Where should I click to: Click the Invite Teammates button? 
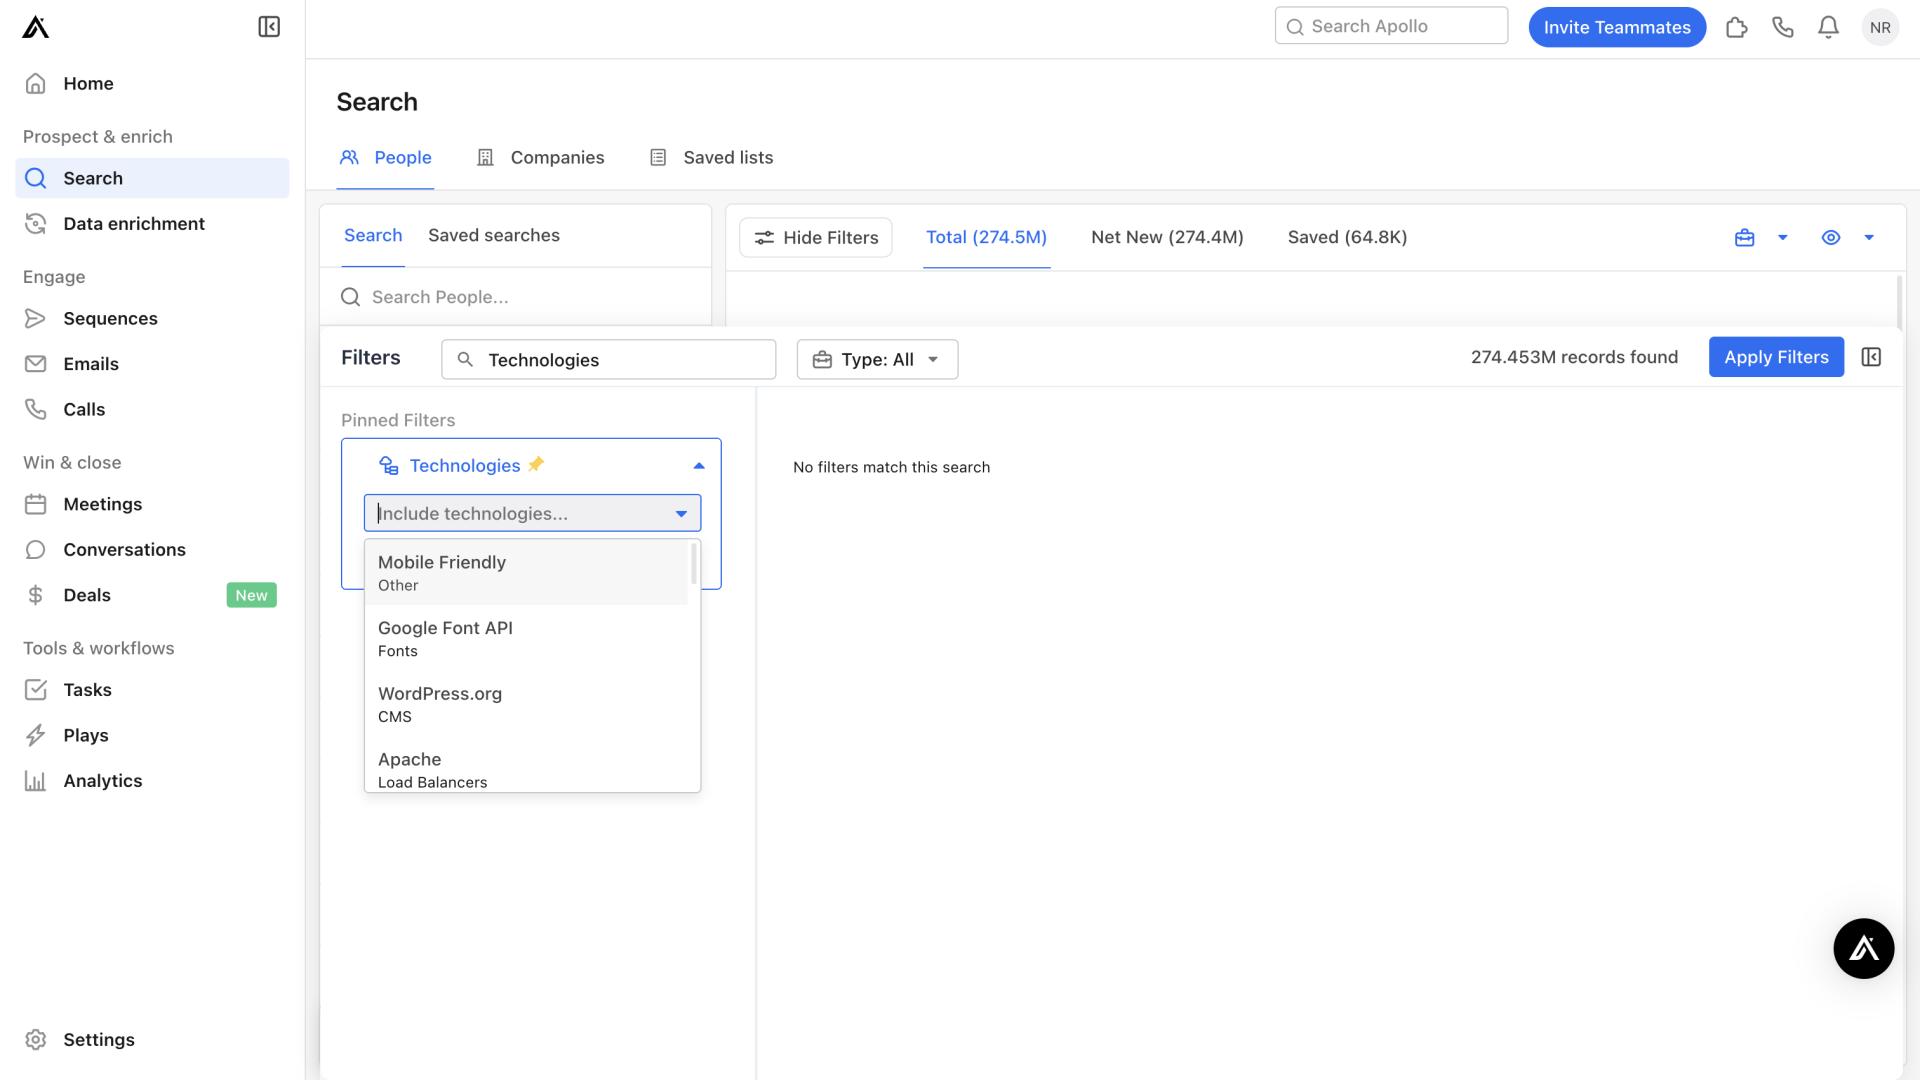[1617, 27]
